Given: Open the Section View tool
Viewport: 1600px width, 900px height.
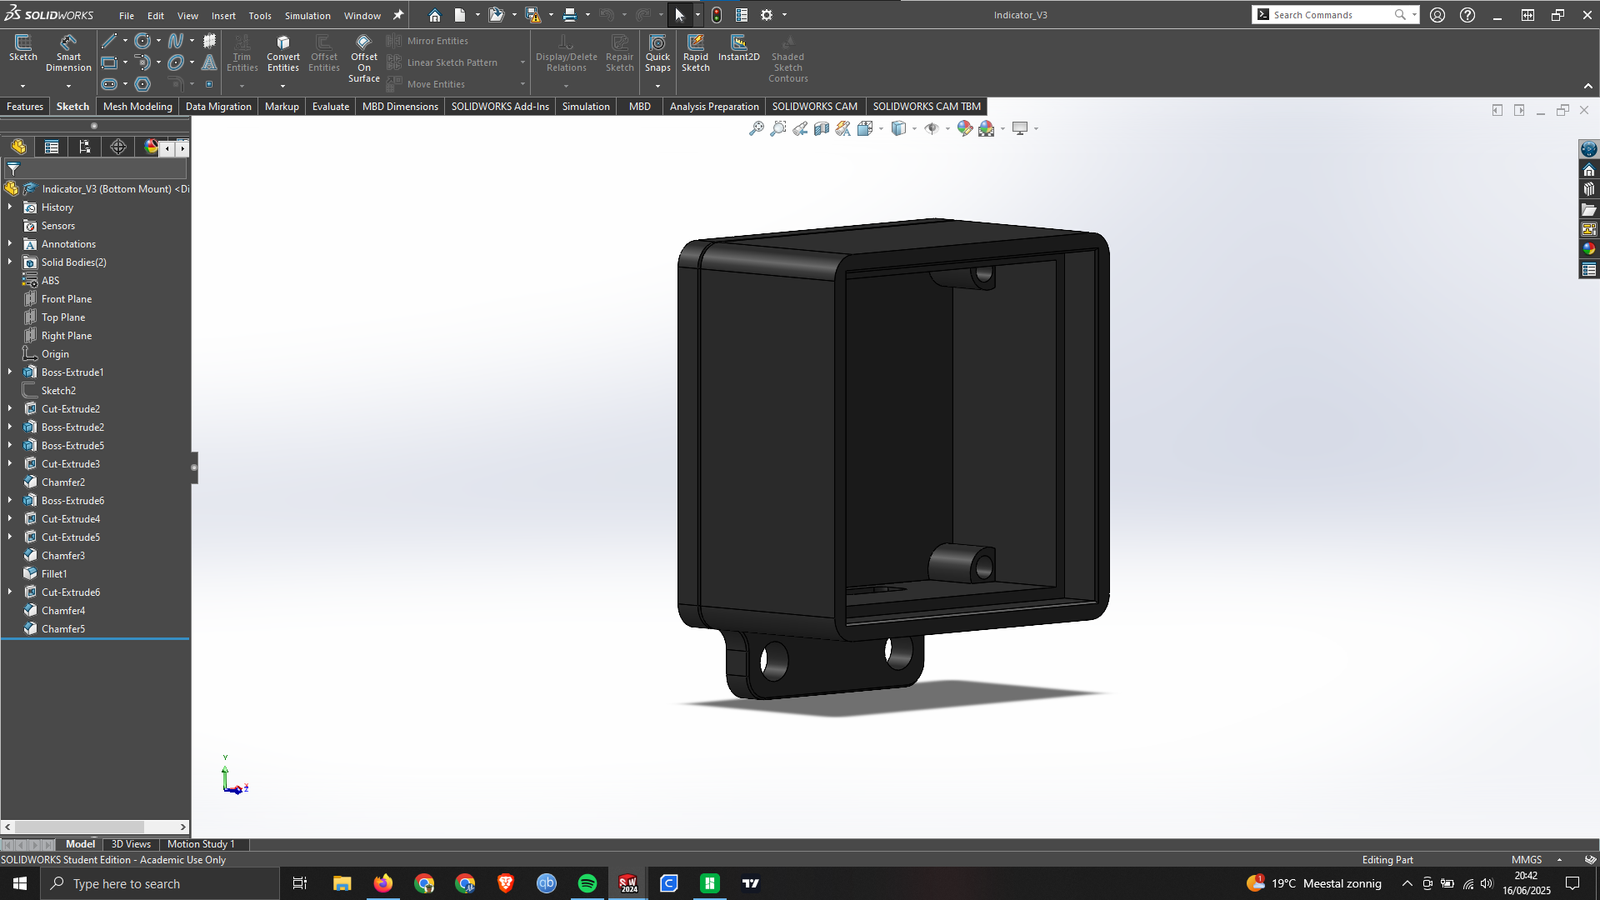Looking at the screenshot, I should tap(821, 129).
